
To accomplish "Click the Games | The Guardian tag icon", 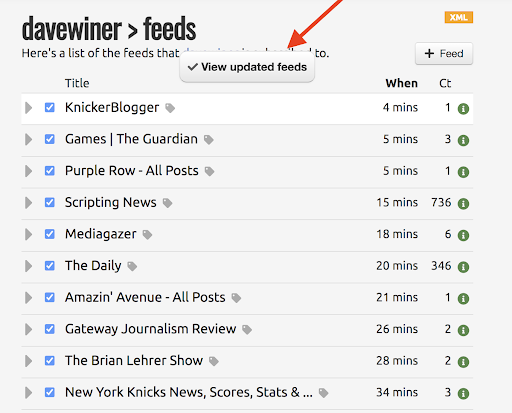I will point(209,140).
